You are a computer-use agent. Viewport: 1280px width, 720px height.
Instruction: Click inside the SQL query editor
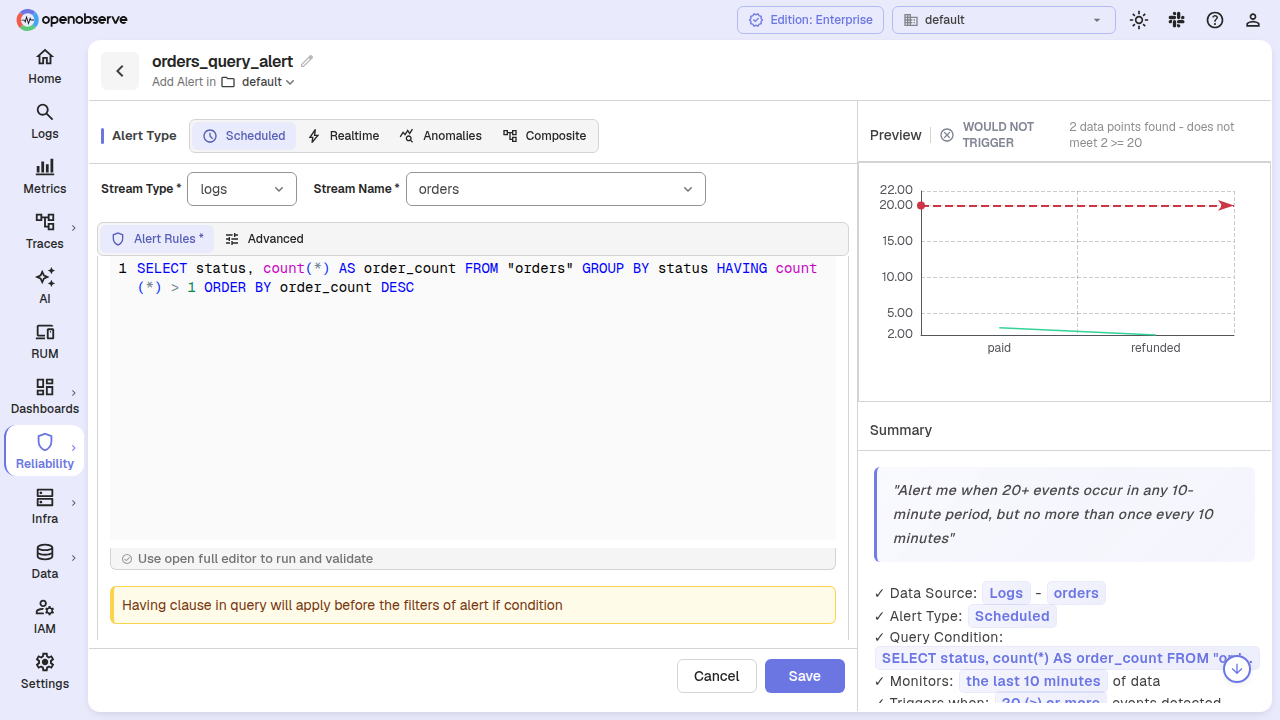473,400
